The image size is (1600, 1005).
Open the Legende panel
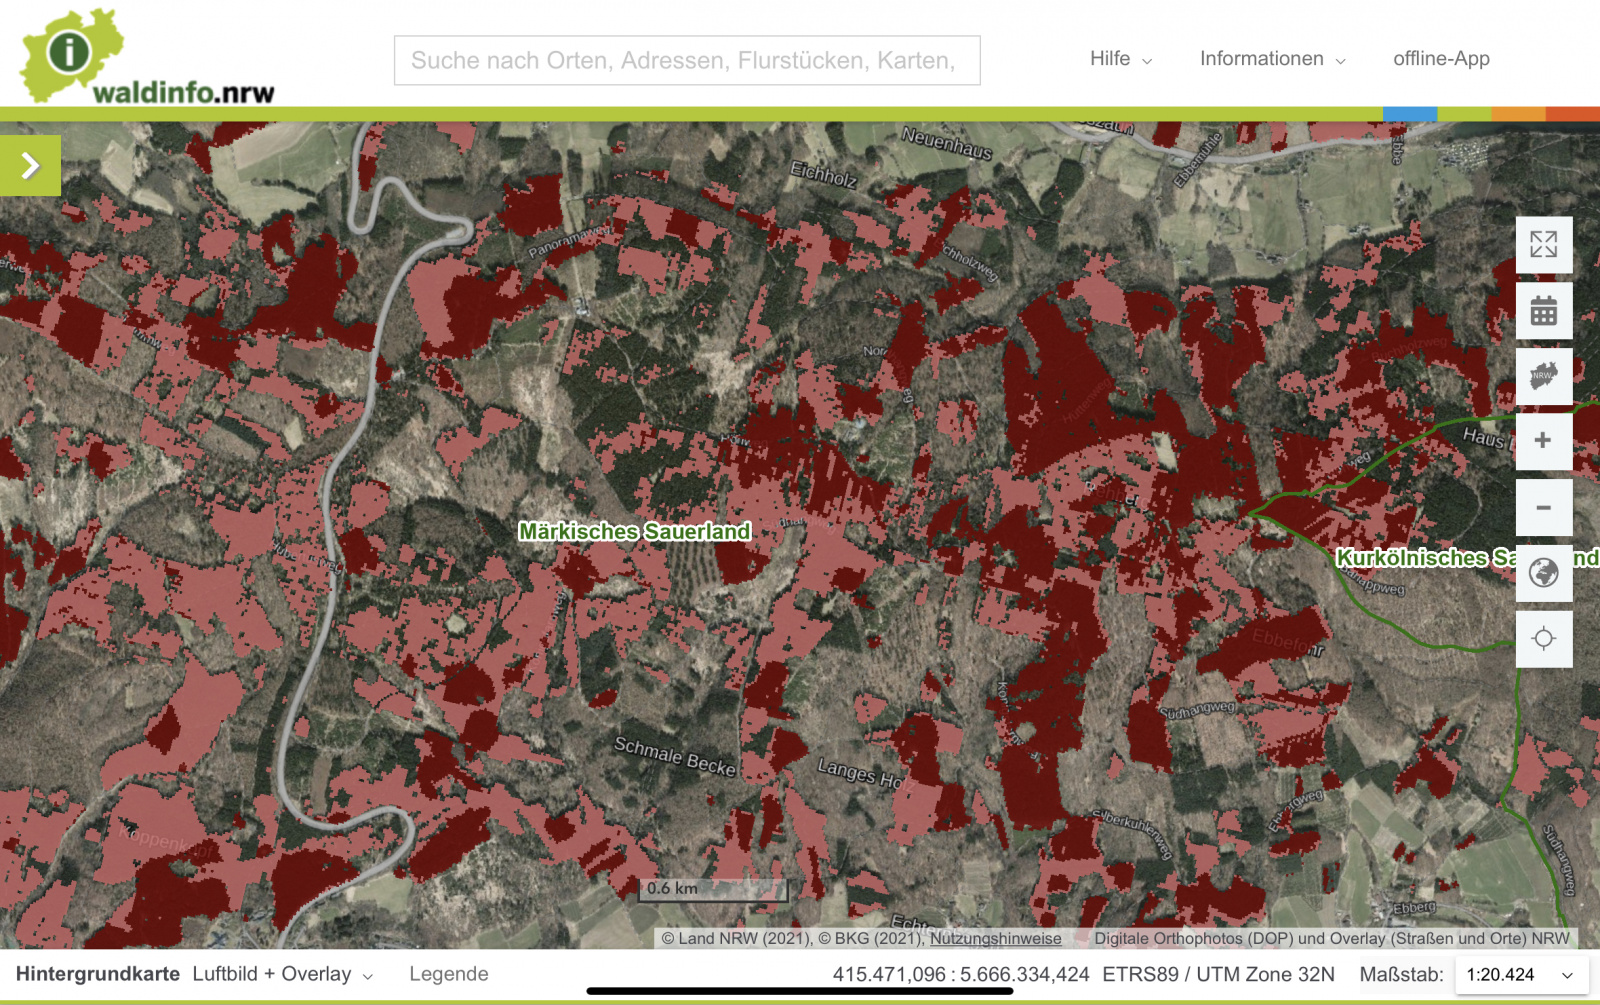click(448, 974)
